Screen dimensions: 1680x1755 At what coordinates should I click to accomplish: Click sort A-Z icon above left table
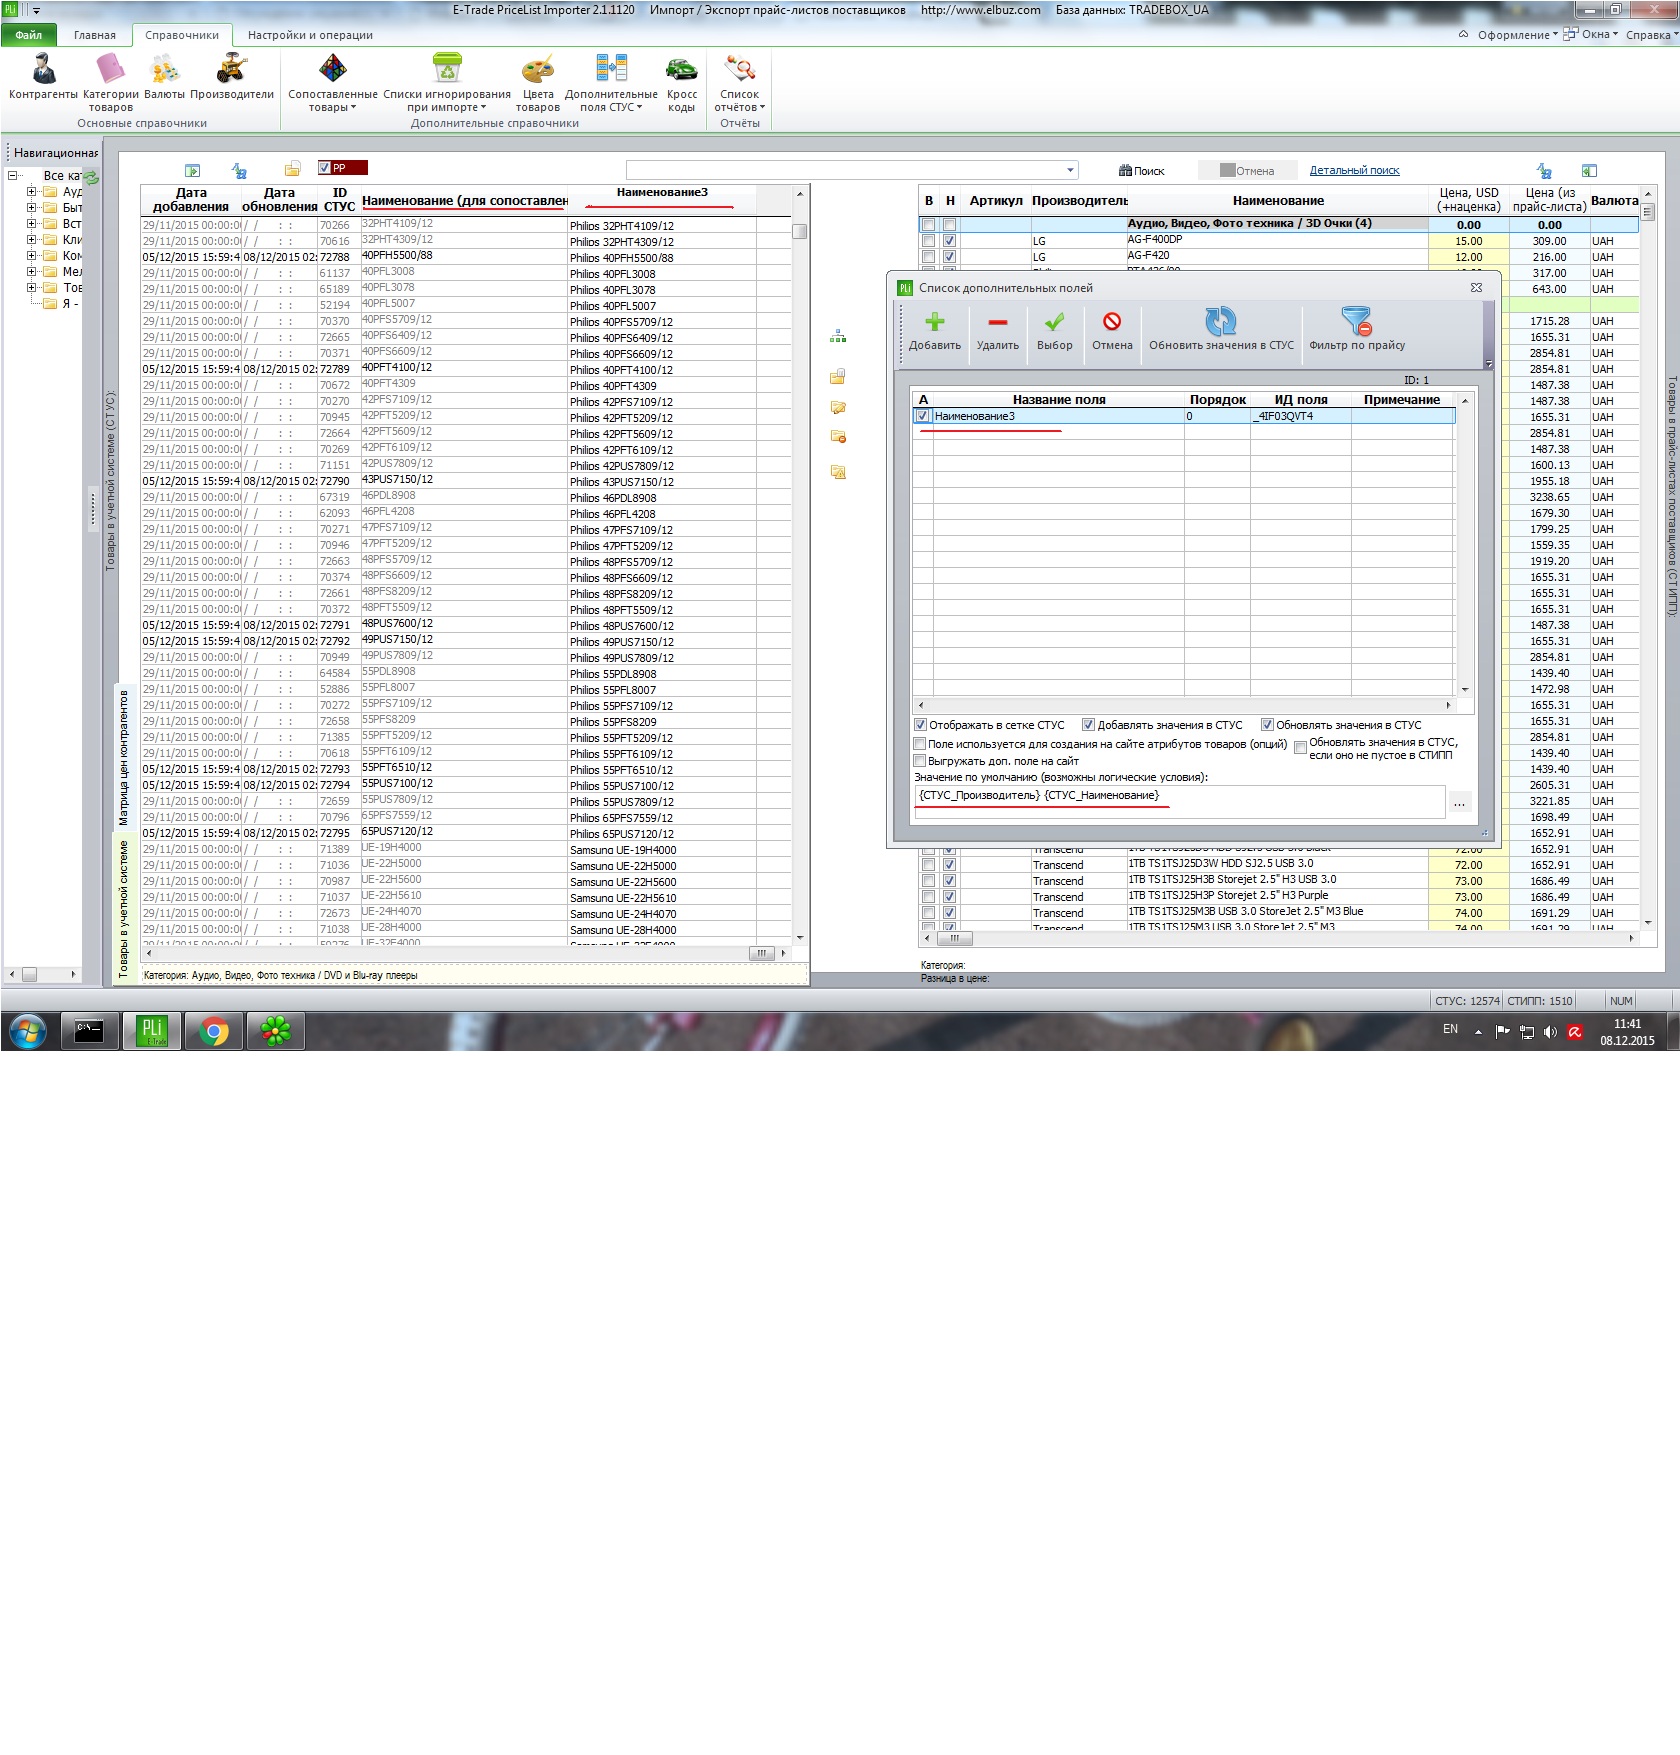[239, 171]
